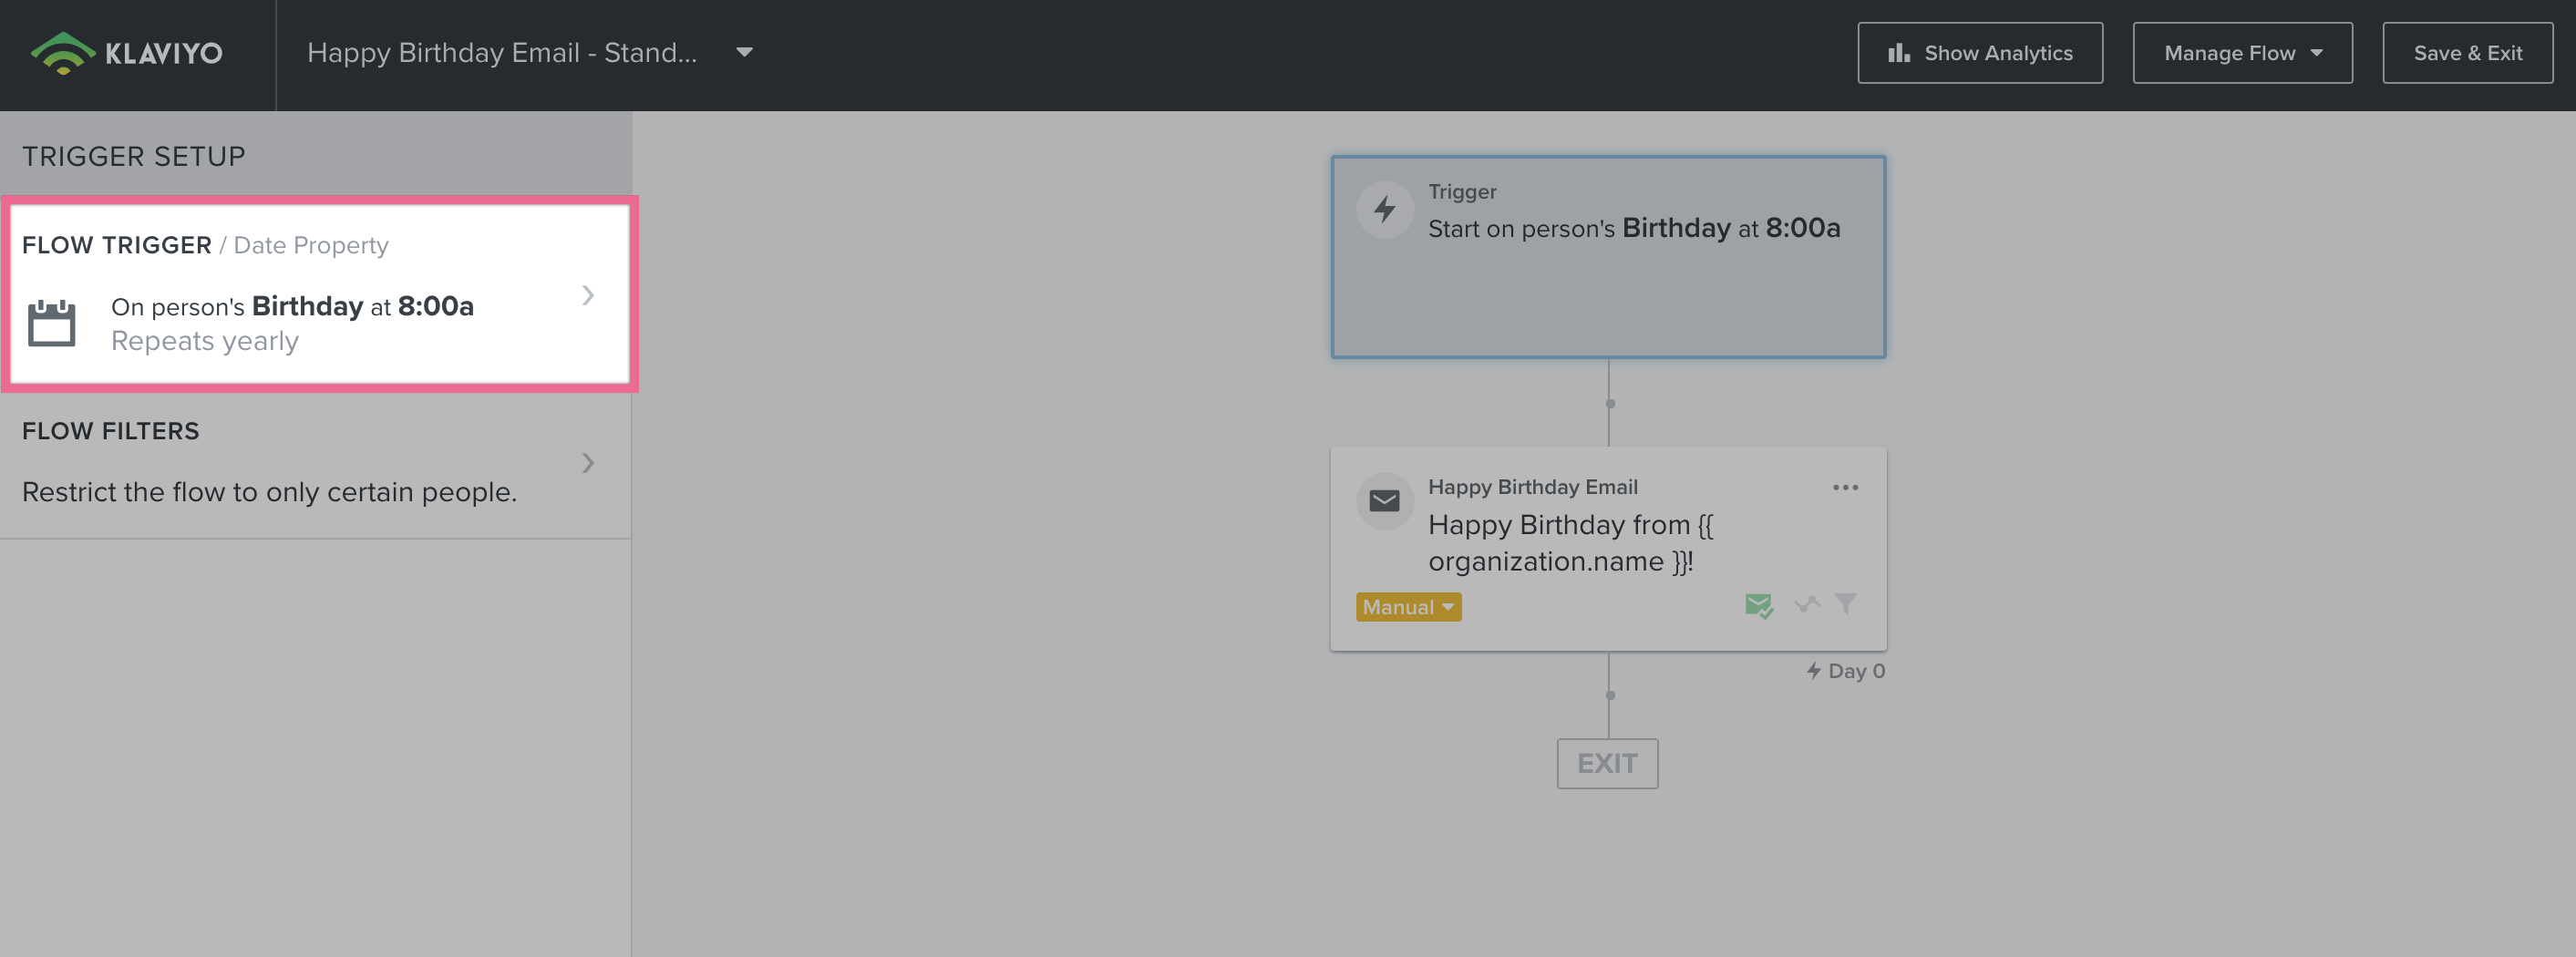Select the Trigger node on canvas

point(1608,290)
